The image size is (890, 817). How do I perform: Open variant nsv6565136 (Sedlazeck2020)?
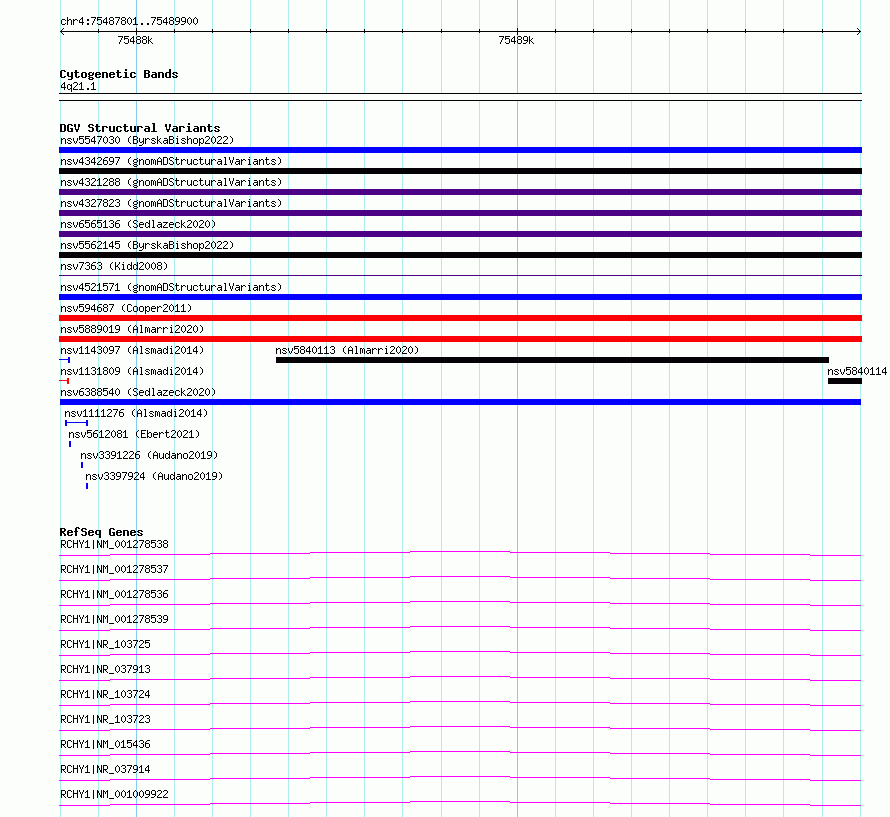pyautogui.click(x=138, y=224)
